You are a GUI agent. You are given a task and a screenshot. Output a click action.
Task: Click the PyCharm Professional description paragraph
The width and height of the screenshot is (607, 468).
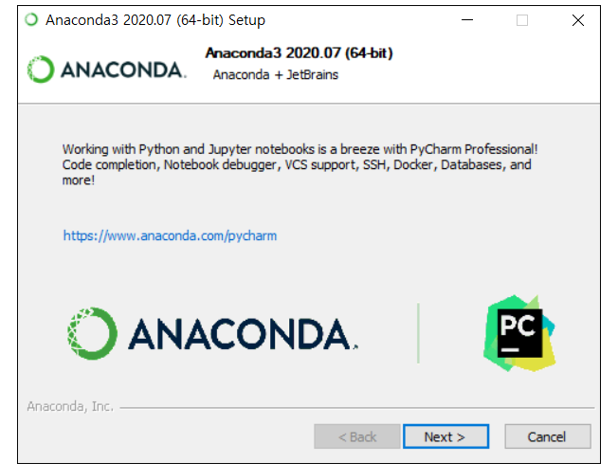click(300, 165)
